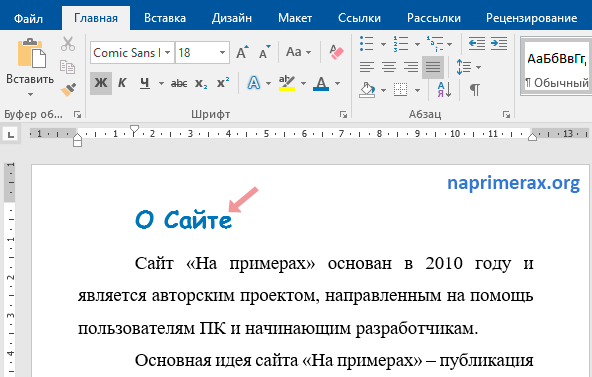
Task: Expand the bullets dropdown arrow
Action: pyautogui.click(x=383, y=45)
